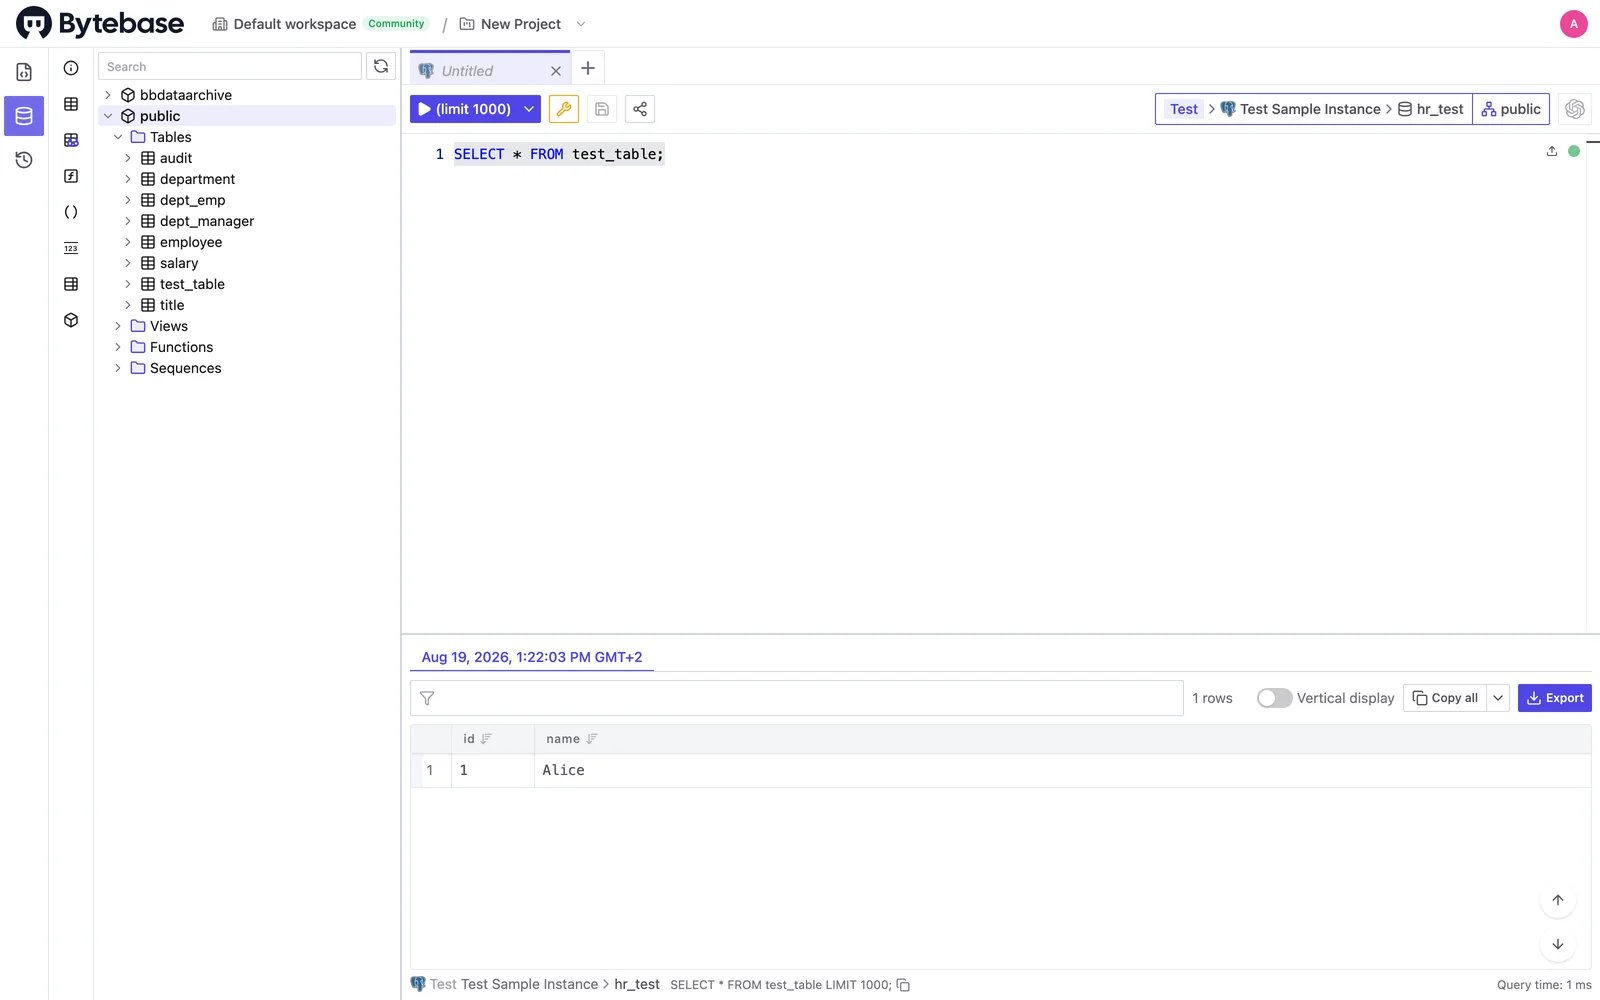Close the Untitled tab
Image resolution: width=1600 pixels, height=1000 pixels.
click(x=556, y=71)
